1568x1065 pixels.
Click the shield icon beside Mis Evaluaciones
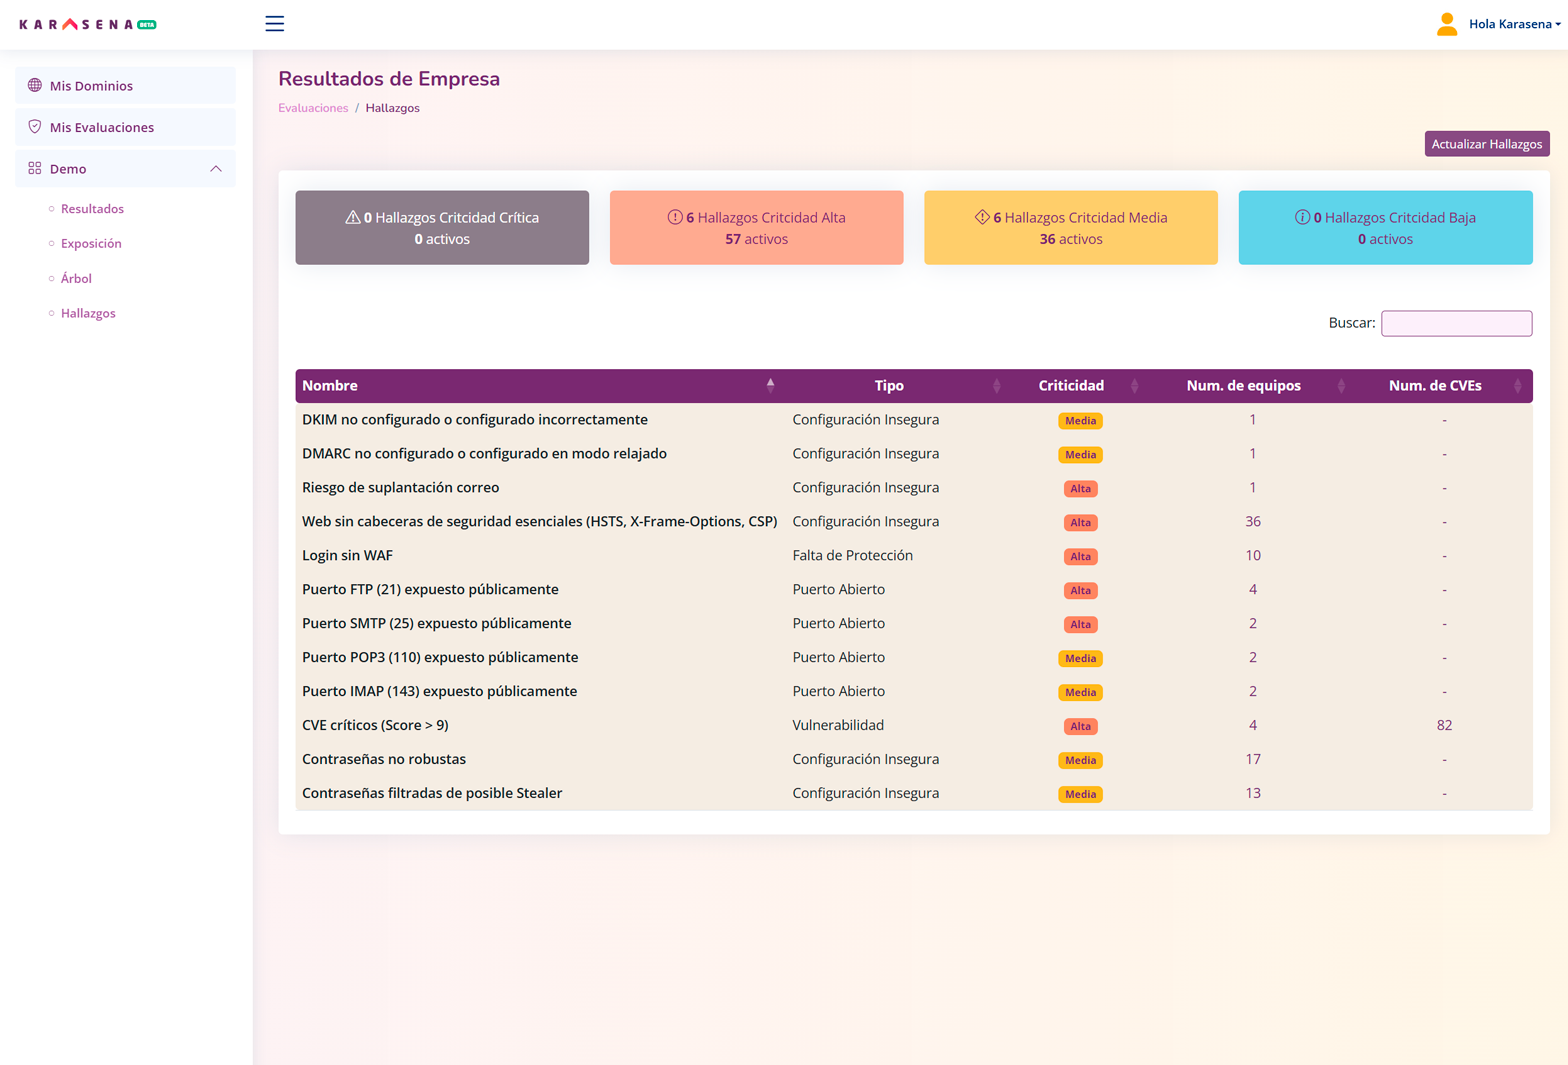click(x=35, y=127)
